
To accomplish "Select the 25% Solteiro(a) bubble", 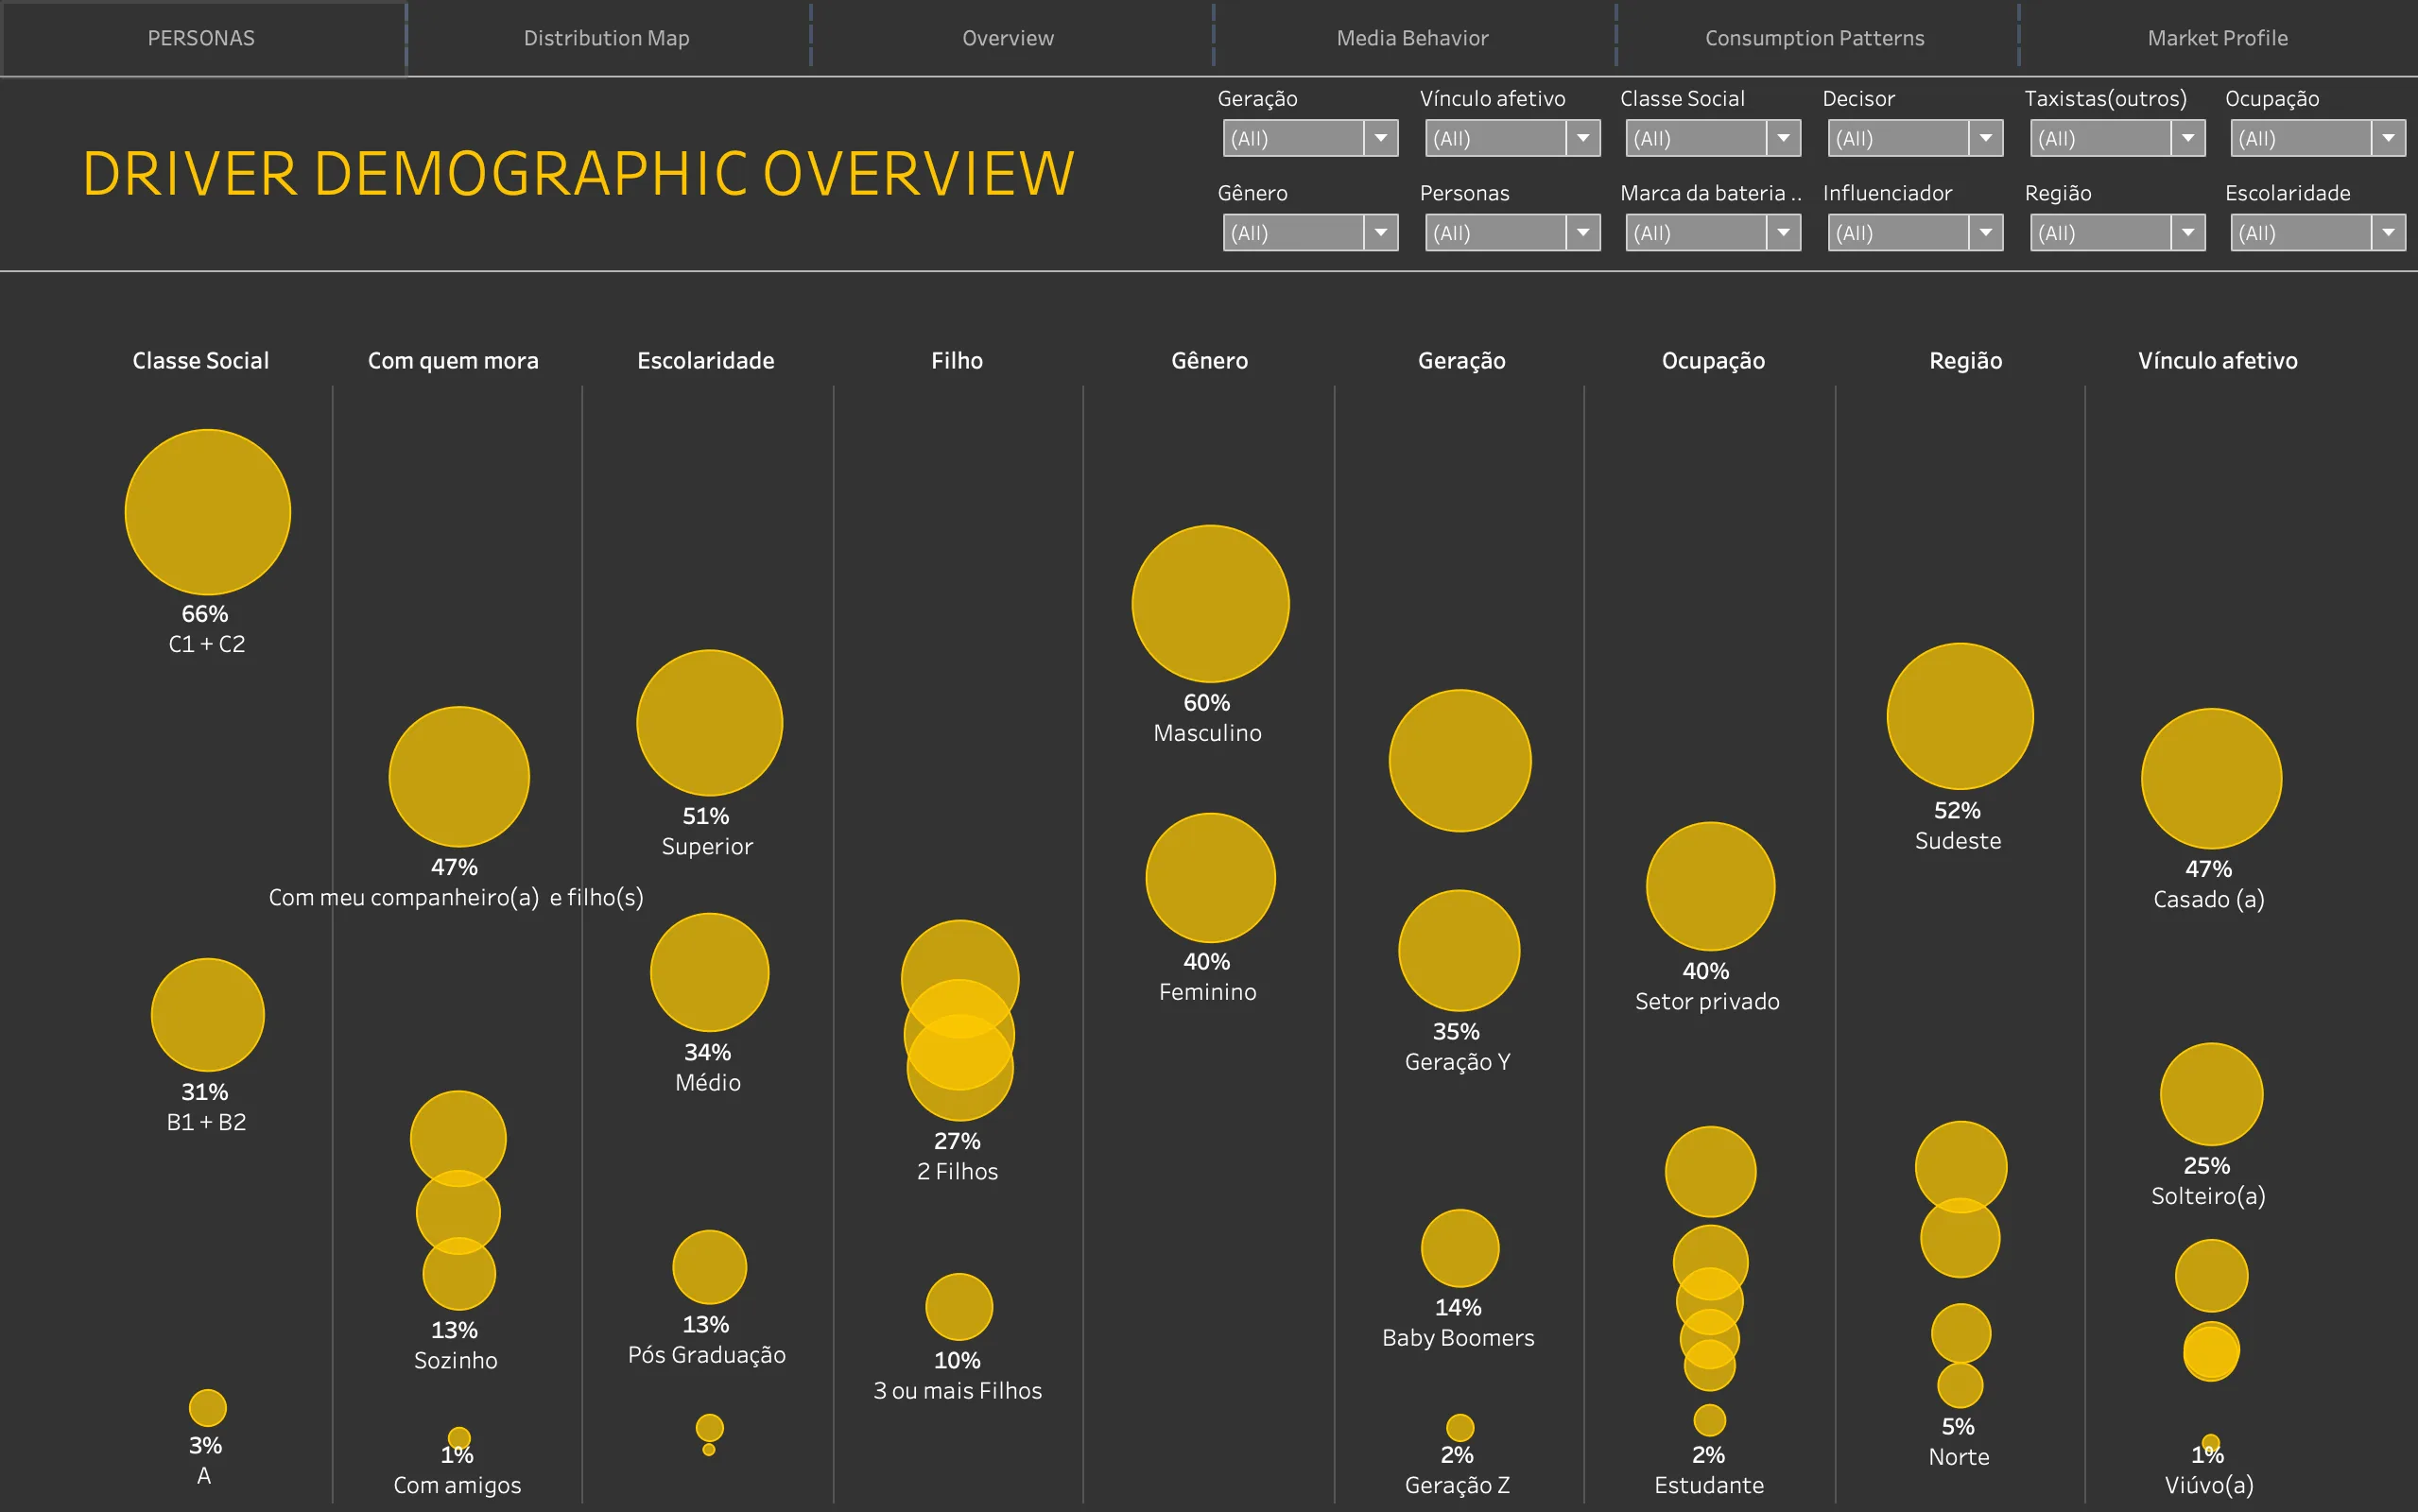I will coord(2211,1094).
